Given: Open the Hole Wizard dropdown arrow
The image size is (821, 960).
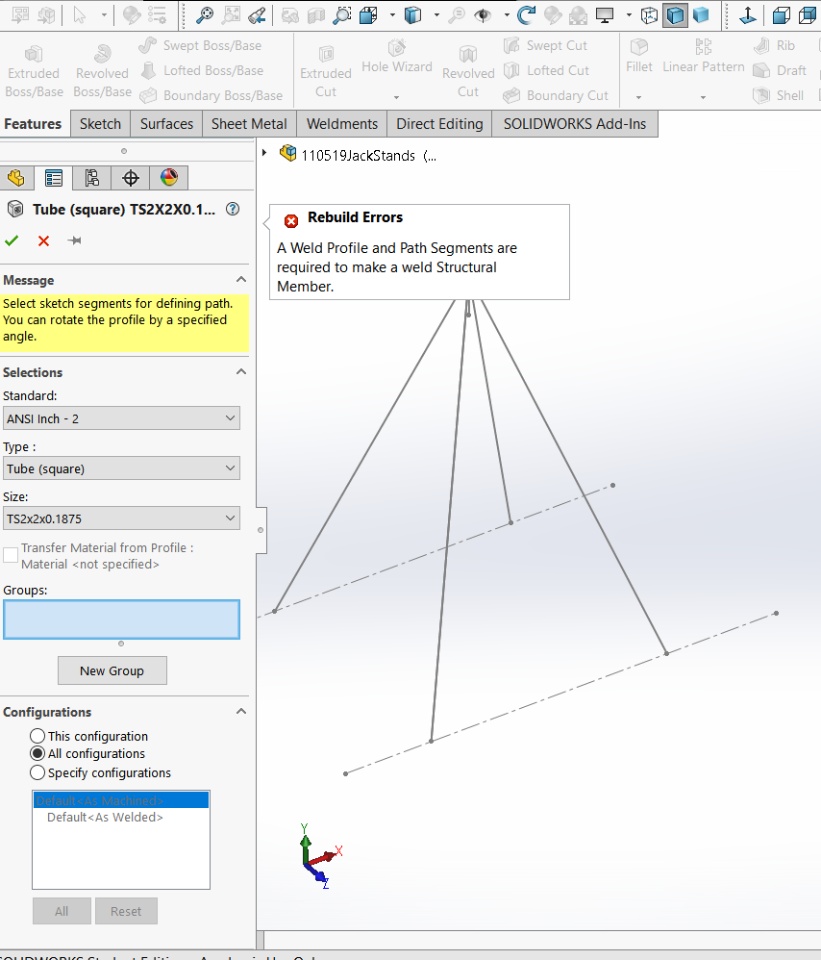Looking at the screenshot, I should (396, 97).
